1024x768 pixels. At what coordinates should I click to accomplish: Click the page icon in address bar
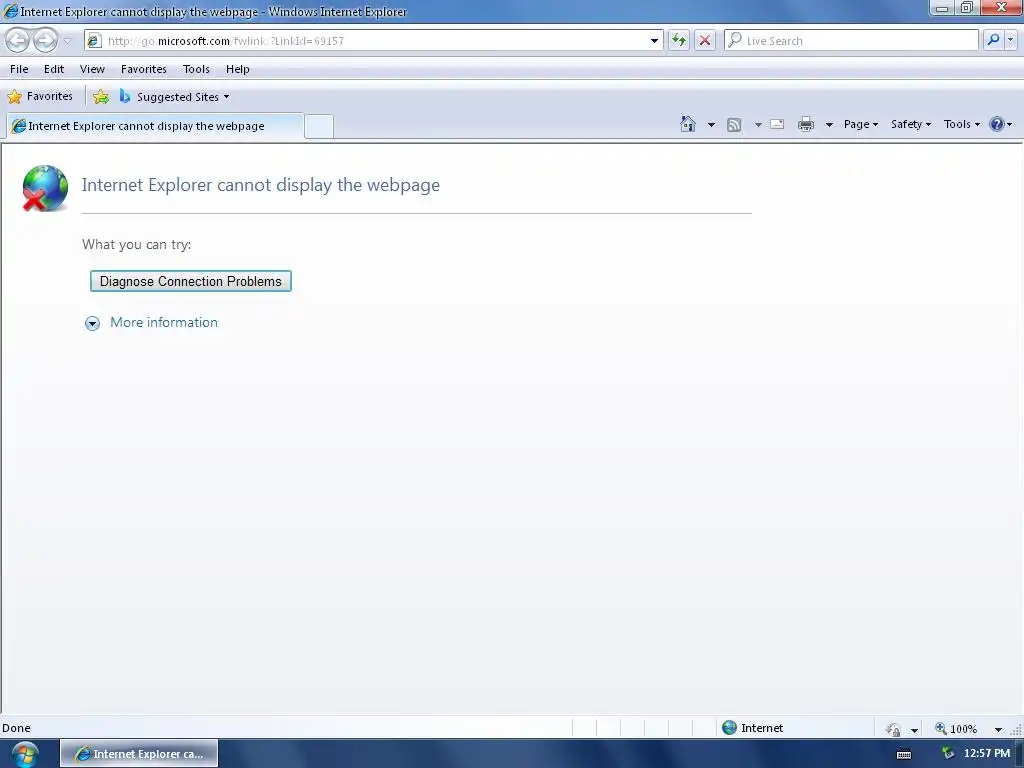tap(94, 40)
